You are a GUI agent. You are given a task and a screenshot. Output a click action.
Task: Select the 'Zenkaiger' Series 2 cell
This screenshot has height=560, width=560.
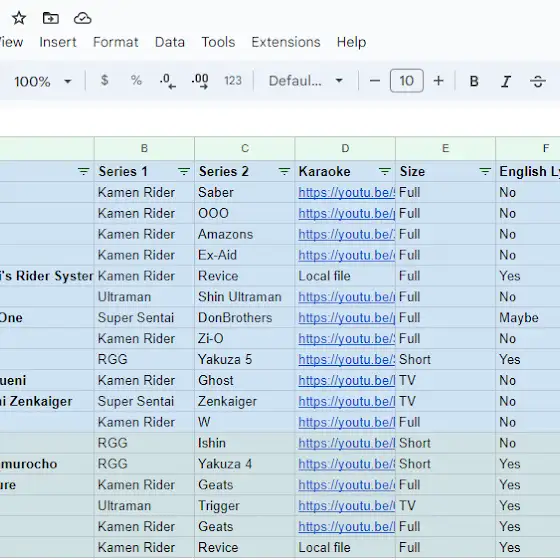(x=245, y=401)
